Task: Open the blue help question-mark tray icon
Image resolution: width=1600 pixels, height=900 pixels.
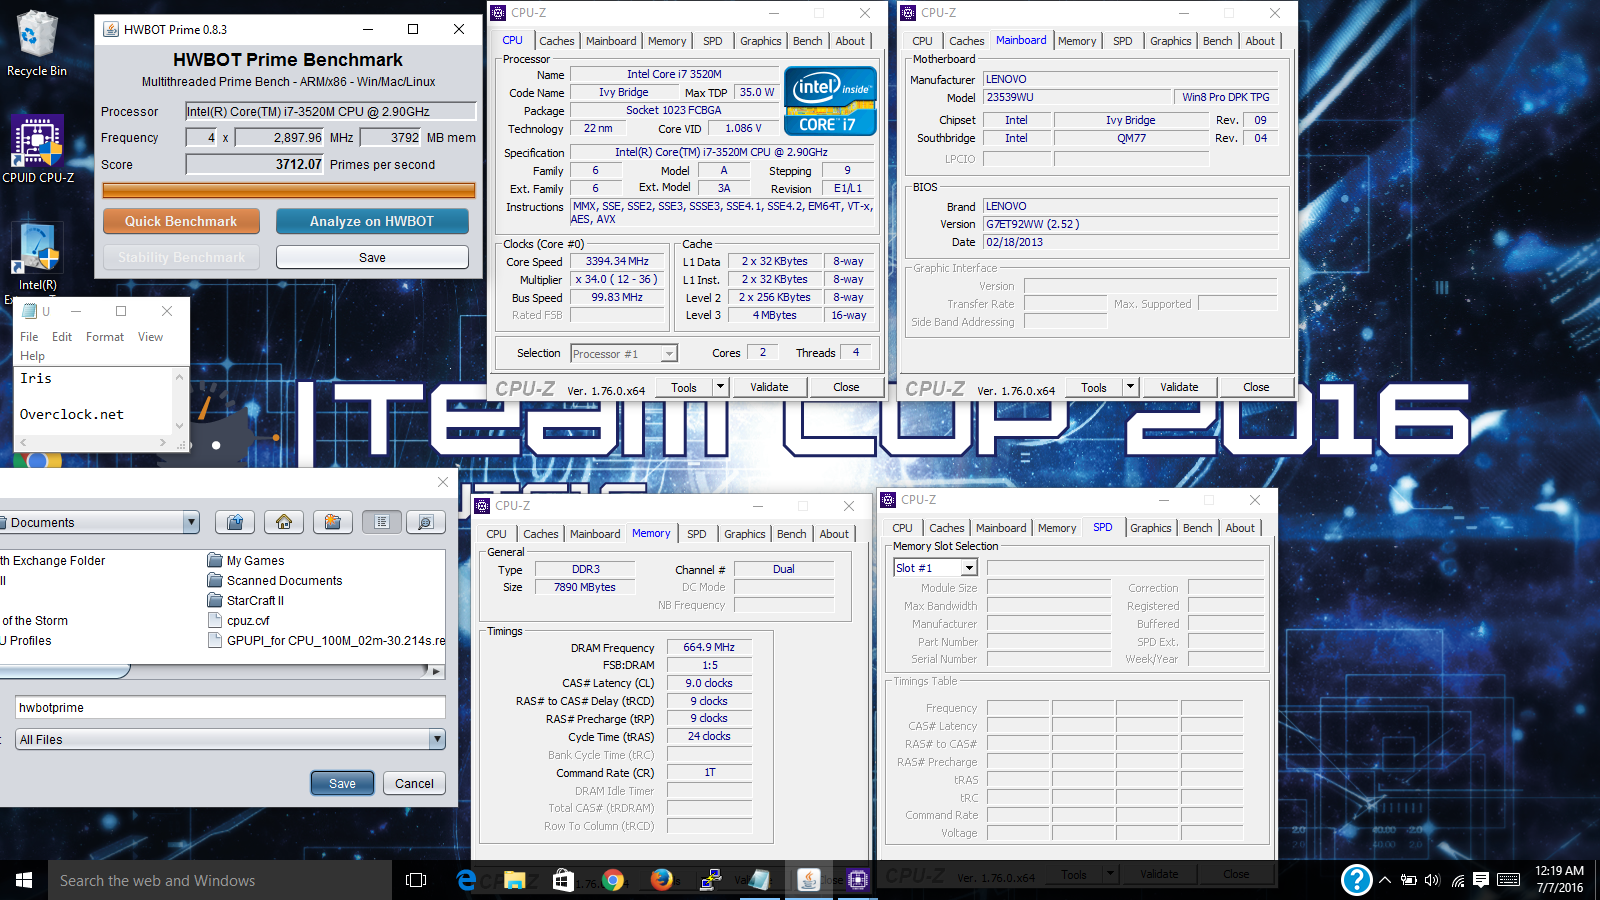Action: click(x=1356, y=880)
